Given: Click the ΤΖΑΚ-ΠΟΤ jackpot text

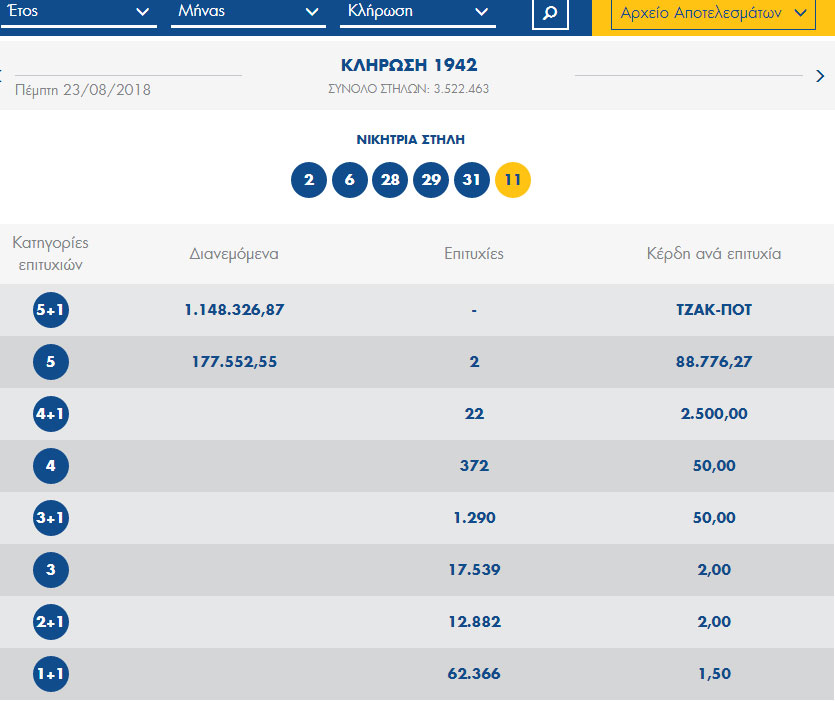Looking at the screenshot, I should (x=713, y=310).
